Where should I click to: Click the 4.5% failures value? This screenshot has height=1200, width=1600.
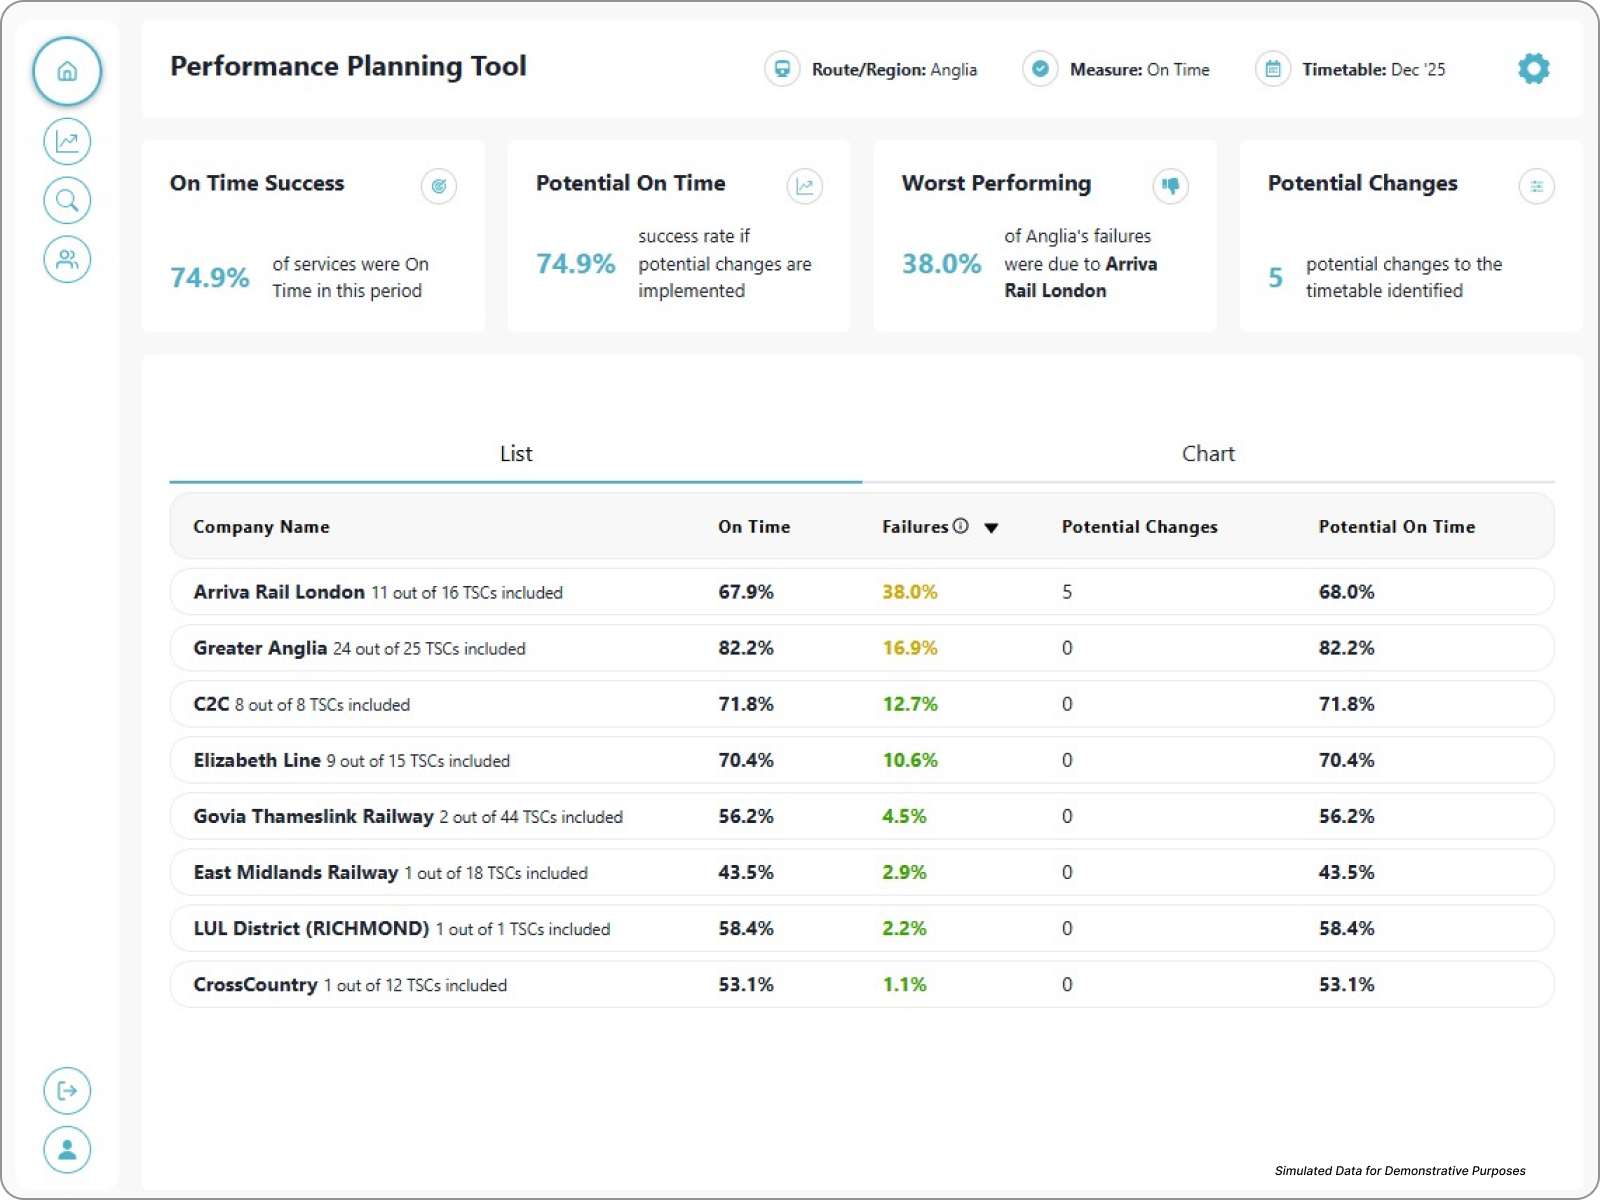coord(904,816)
